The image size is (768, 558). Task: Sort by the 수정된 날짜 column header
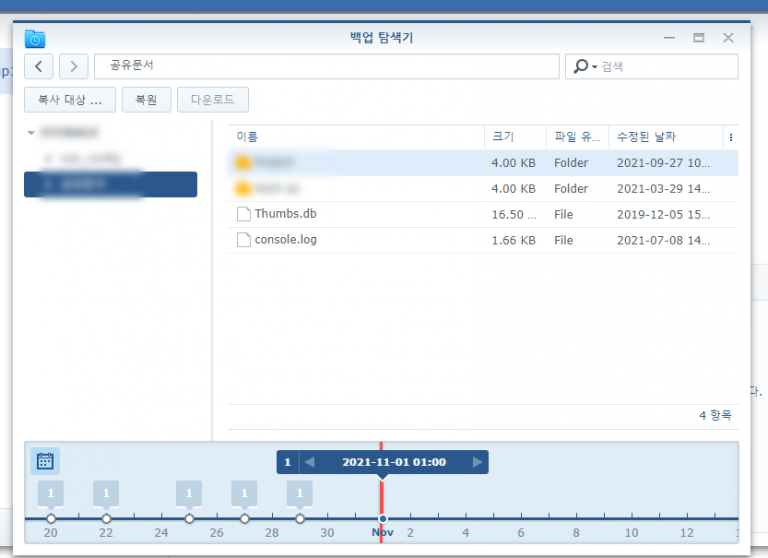coord(666,137)
